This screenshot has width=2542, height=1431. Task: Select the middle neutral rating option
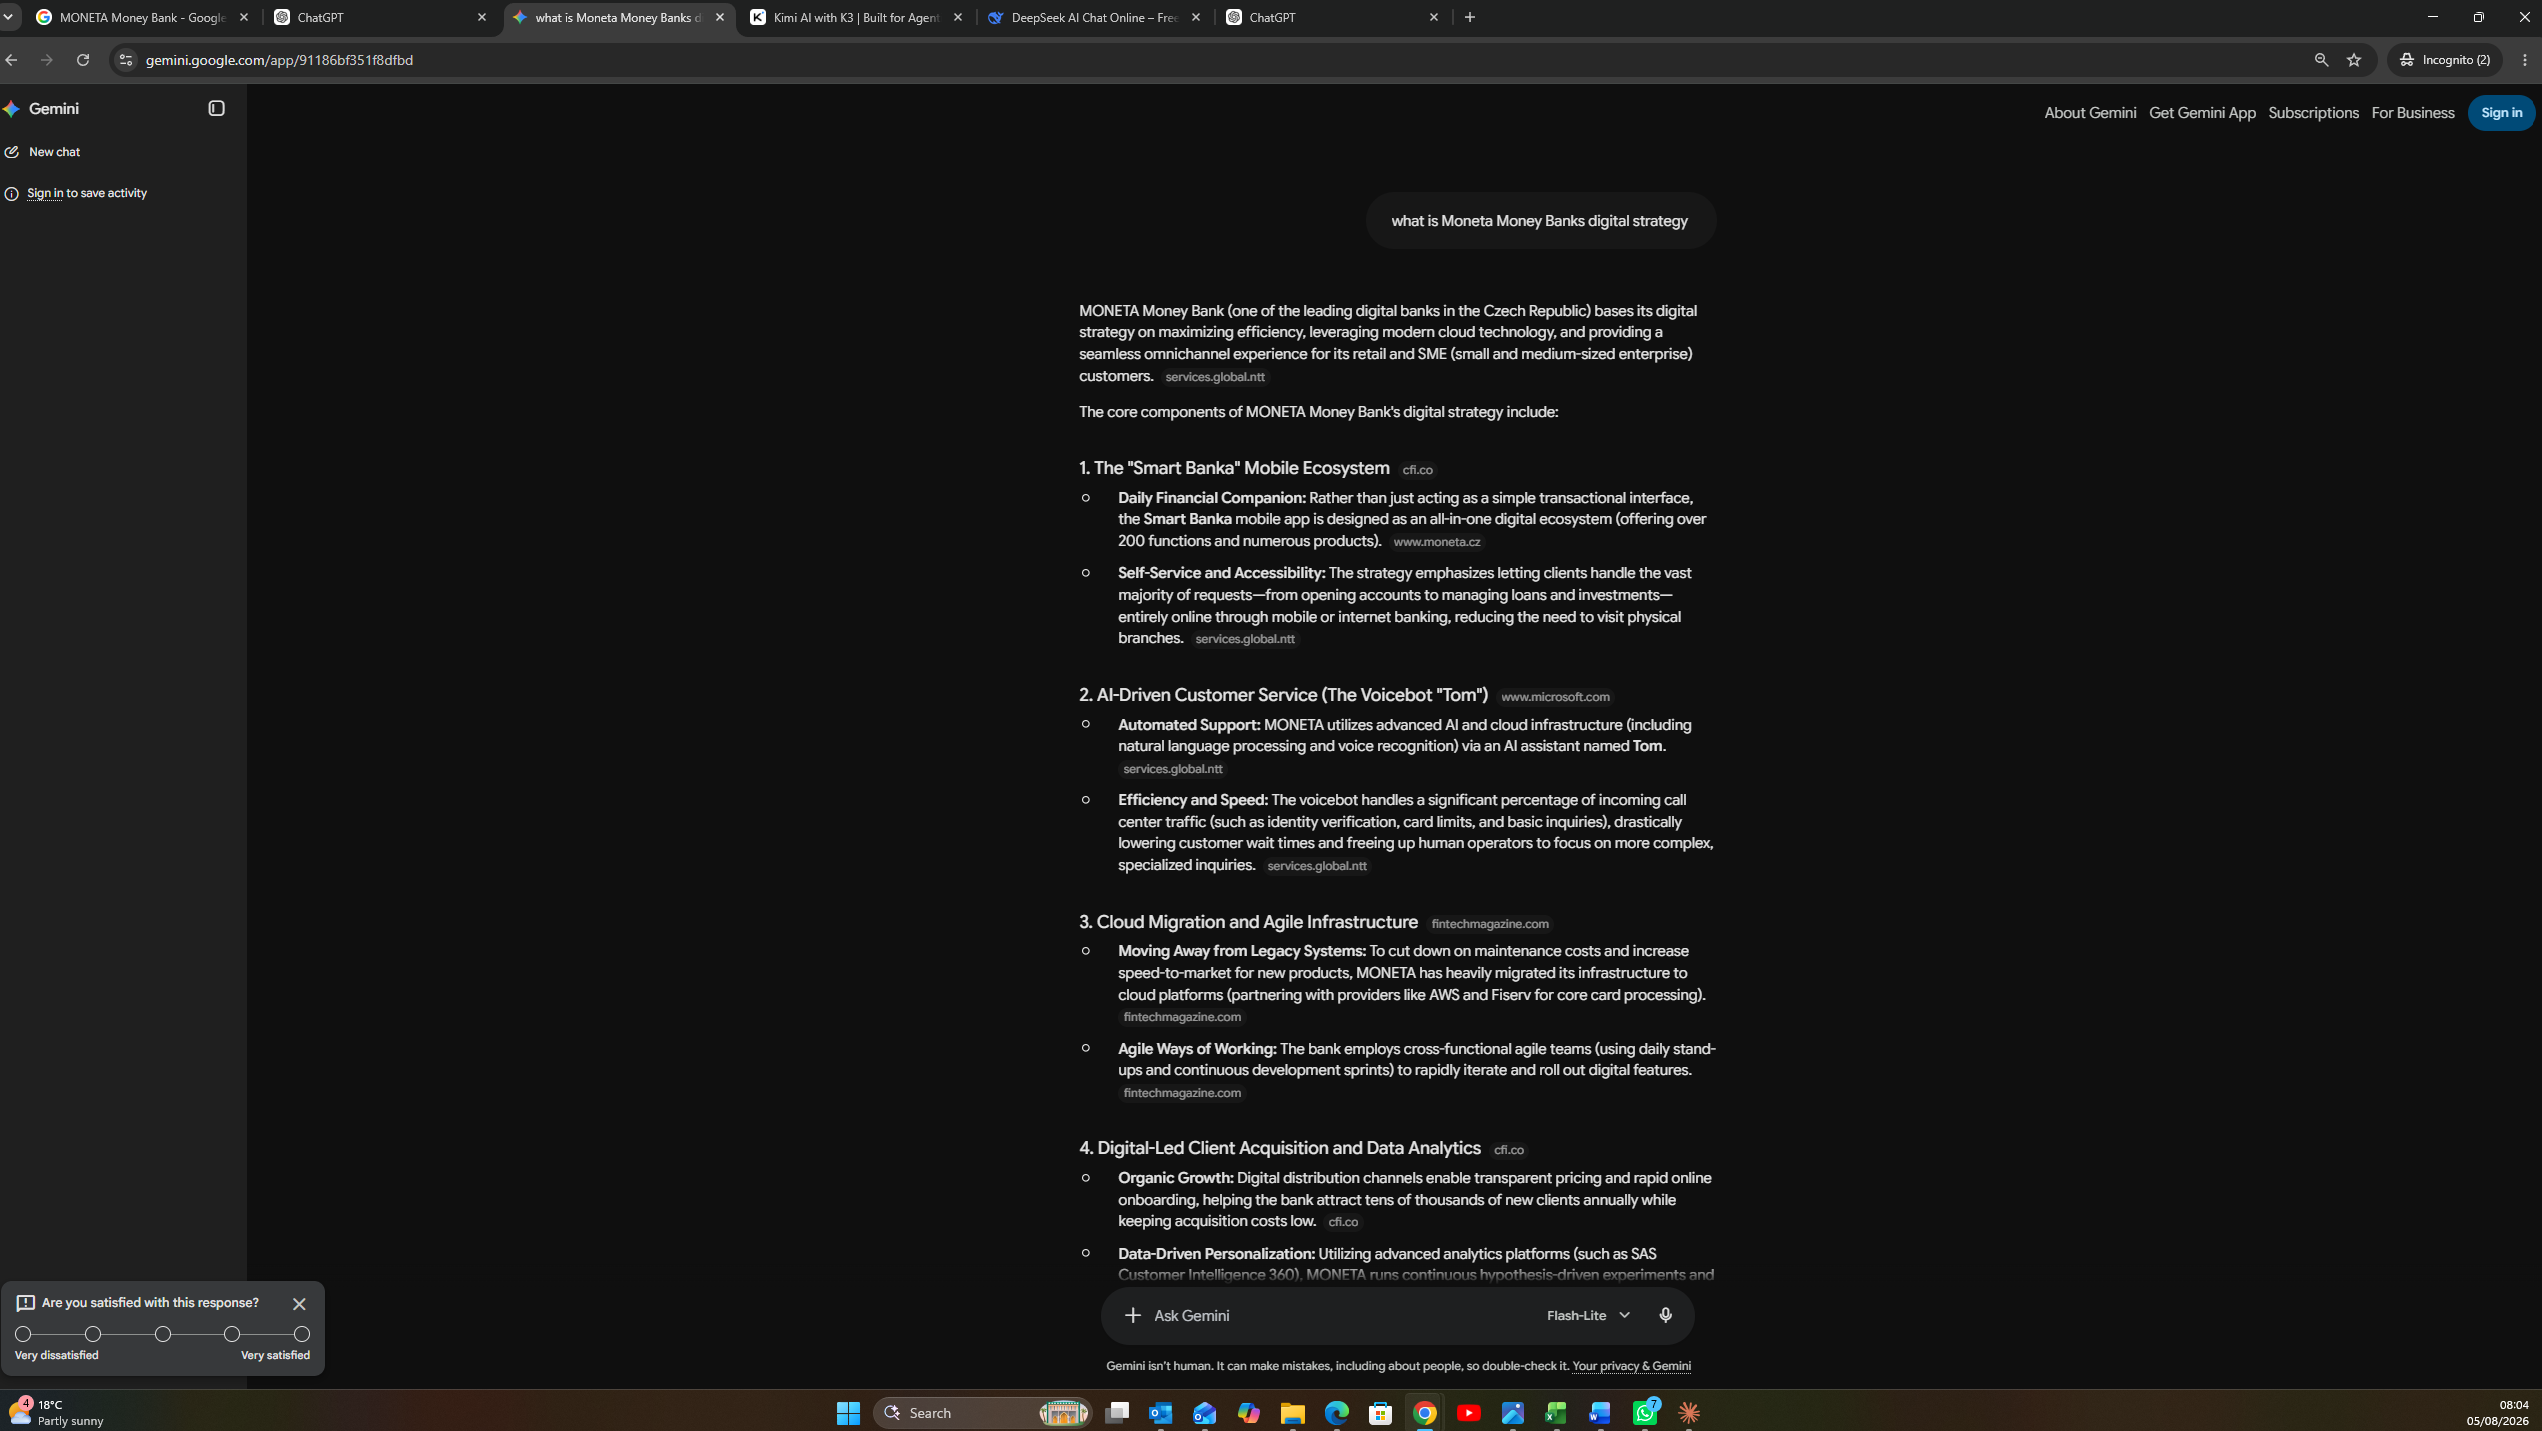[x=163, y=1334]
